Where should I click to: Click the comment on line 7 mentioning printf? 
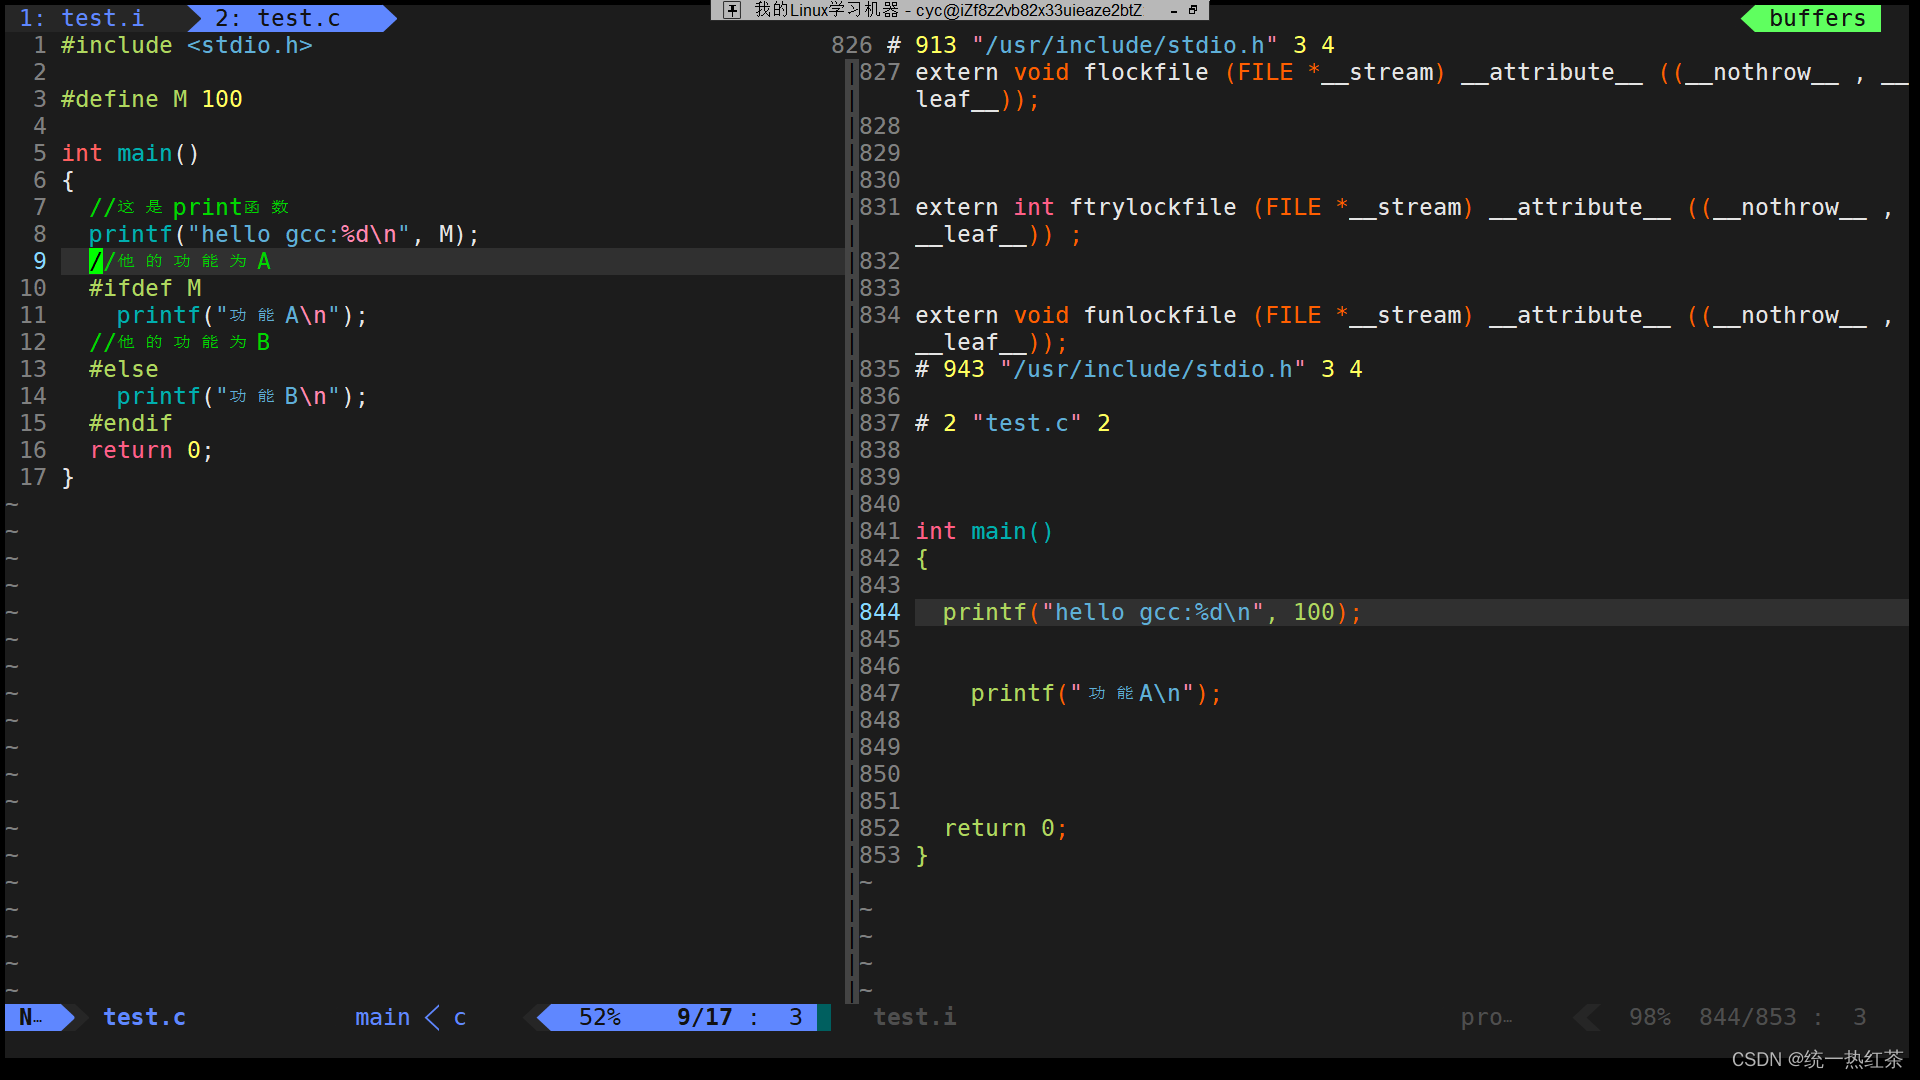(x=189, y=207)
